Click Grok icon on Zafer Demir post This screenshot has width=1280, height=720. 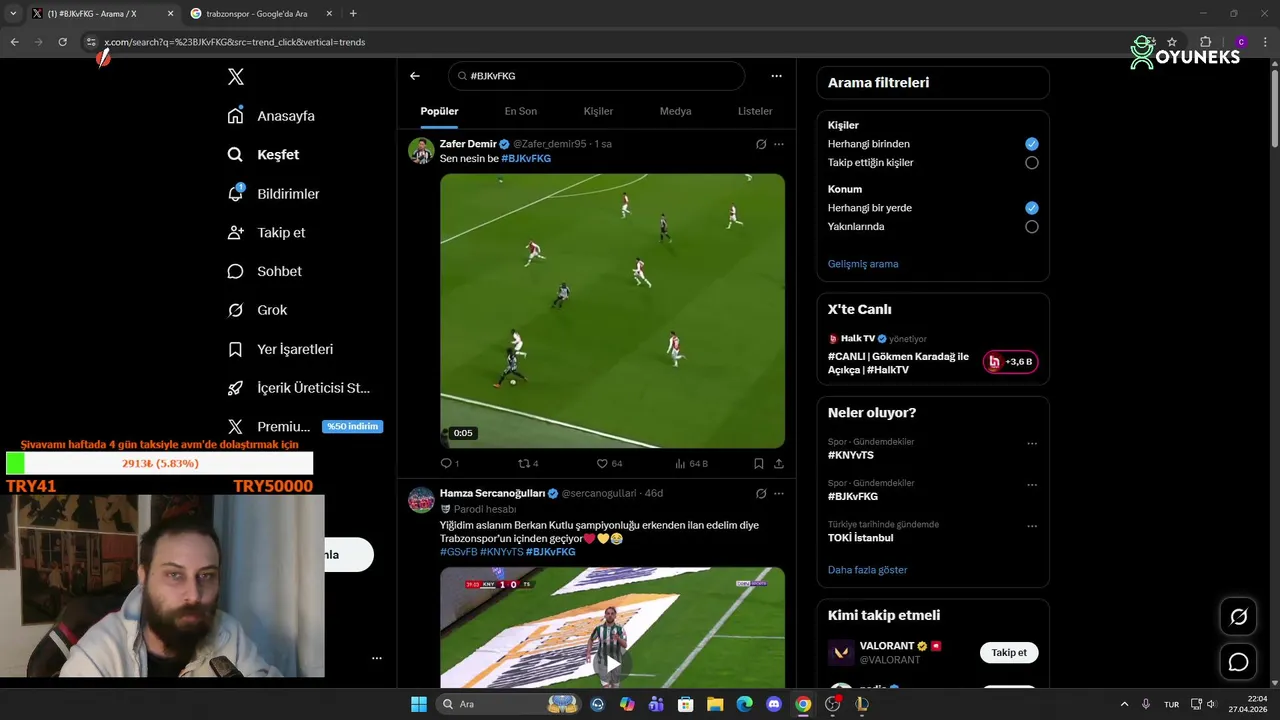761,144
